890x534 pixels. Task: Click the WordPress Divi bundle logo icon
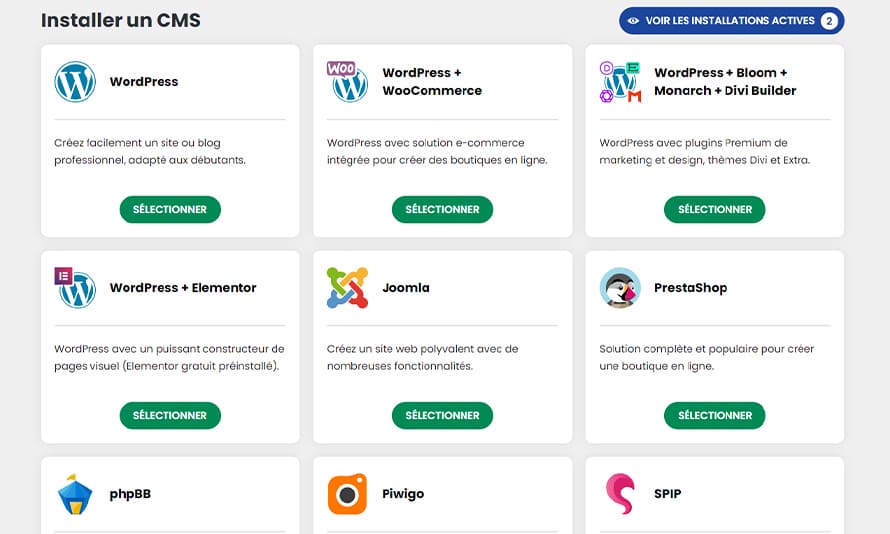tap(620, 82)
